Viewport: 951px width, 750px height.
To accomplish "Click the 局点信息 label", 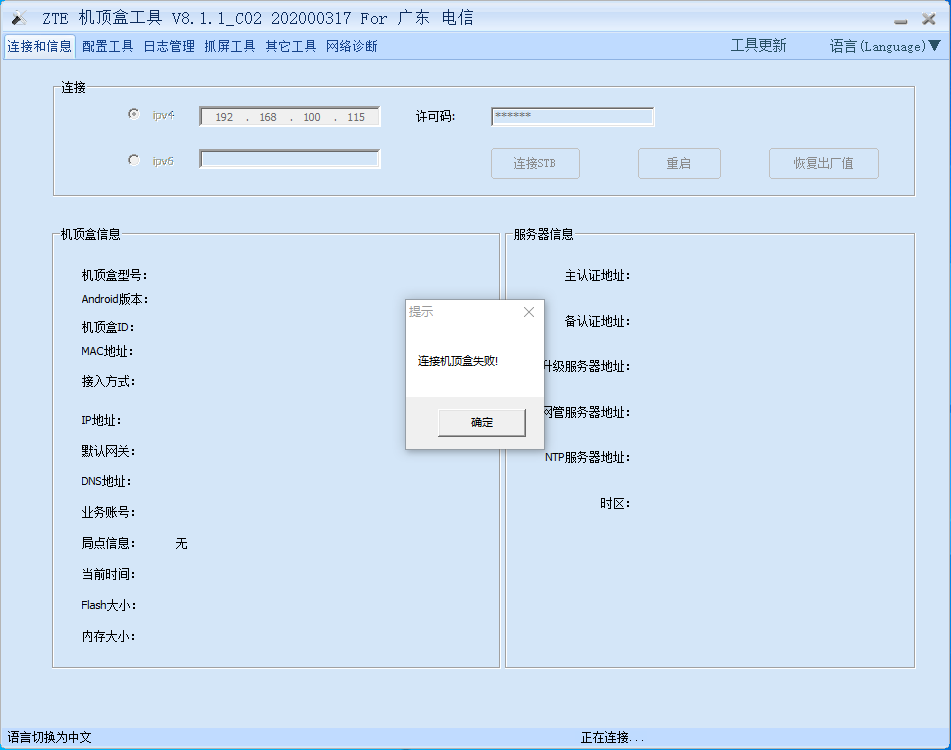I will (x=108, y=543).
